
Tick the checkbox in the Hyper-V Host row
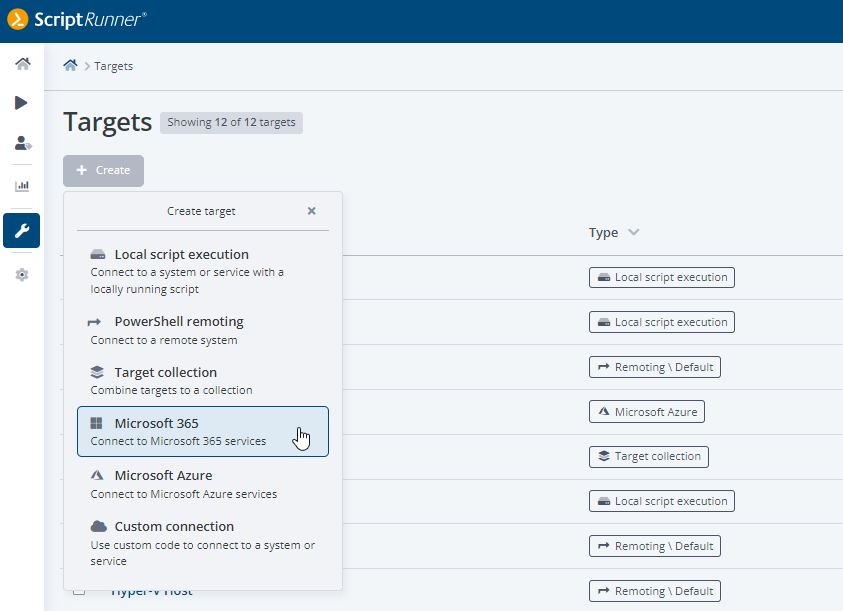[79, 591]
